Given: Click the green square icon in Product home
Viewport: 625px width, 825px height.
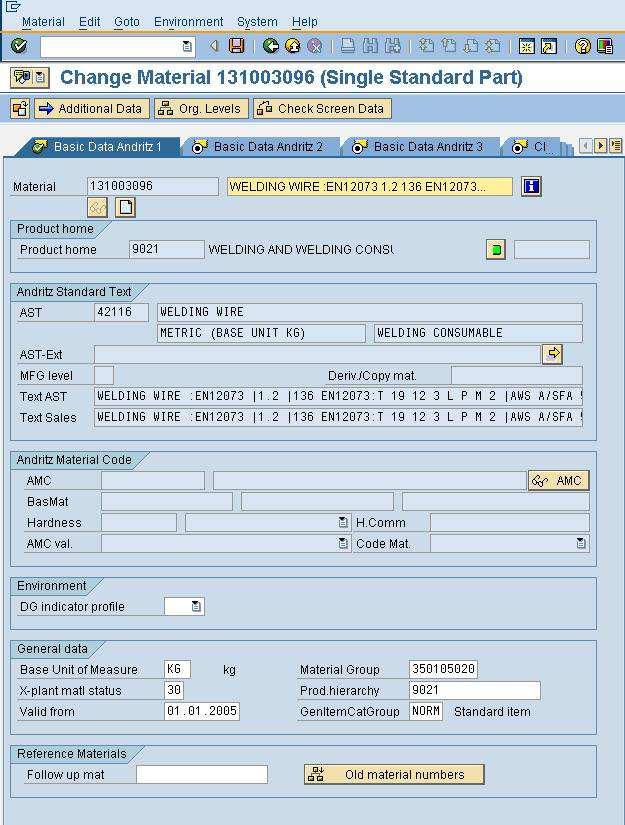Looking at the screenshot, I should (495, 250).
